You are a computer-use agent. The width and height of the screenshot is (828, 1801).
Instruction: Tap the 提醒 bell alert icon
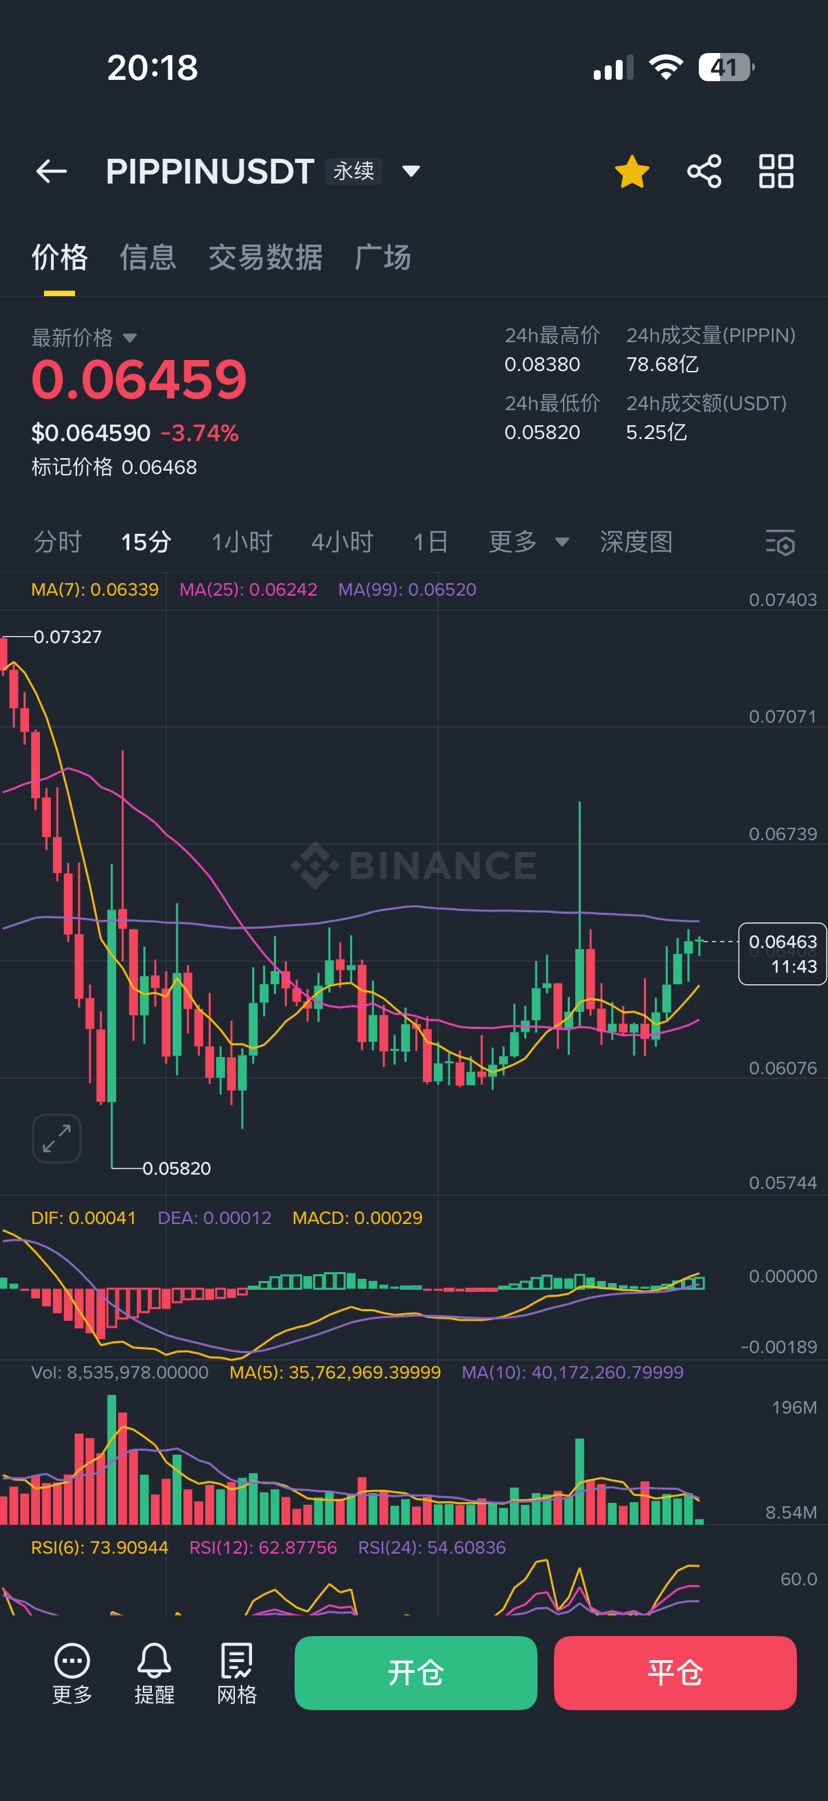point(154,1672)
